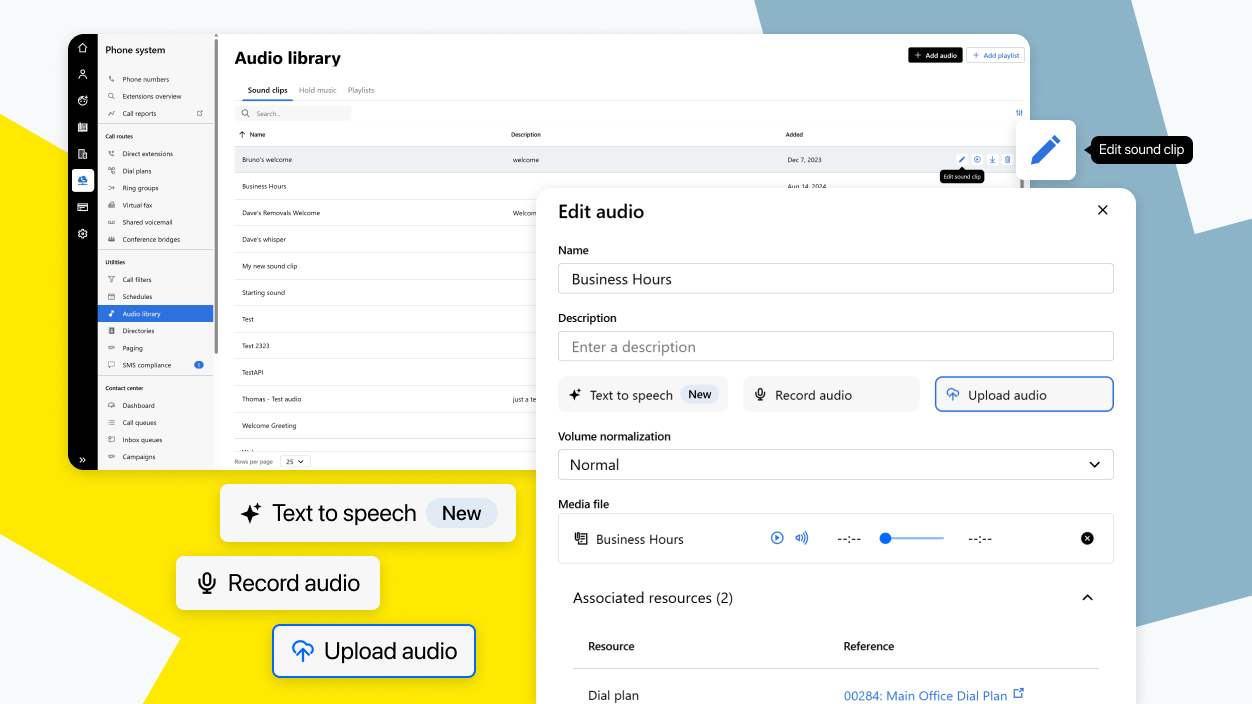Viewport: 1252px width, 704px height.
Task: Click the Description input field
Action: point(835,347)
